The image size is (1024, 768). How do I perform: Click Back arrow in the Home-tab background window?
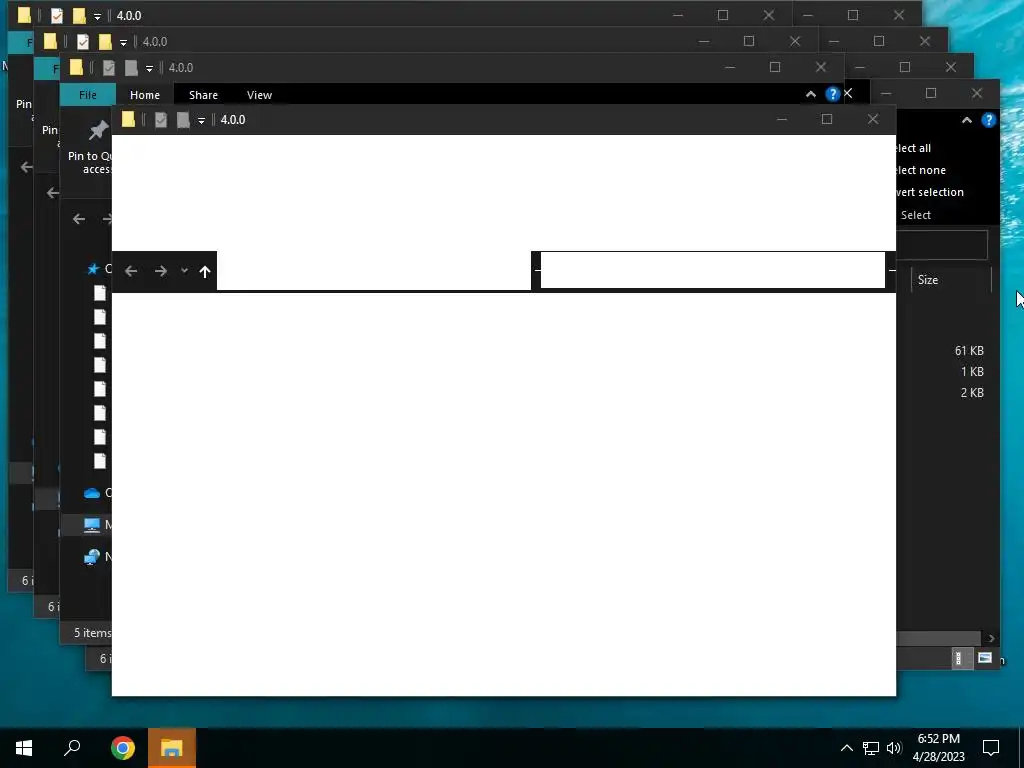79,219
